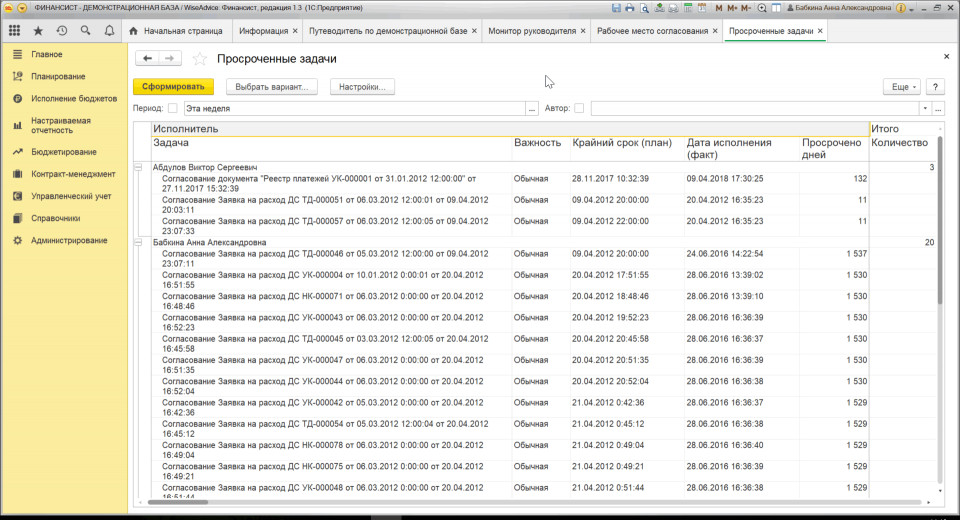This screenshot has width=960, height=520.
Task: Click the M- memory subtract icon
Action: 746,8
